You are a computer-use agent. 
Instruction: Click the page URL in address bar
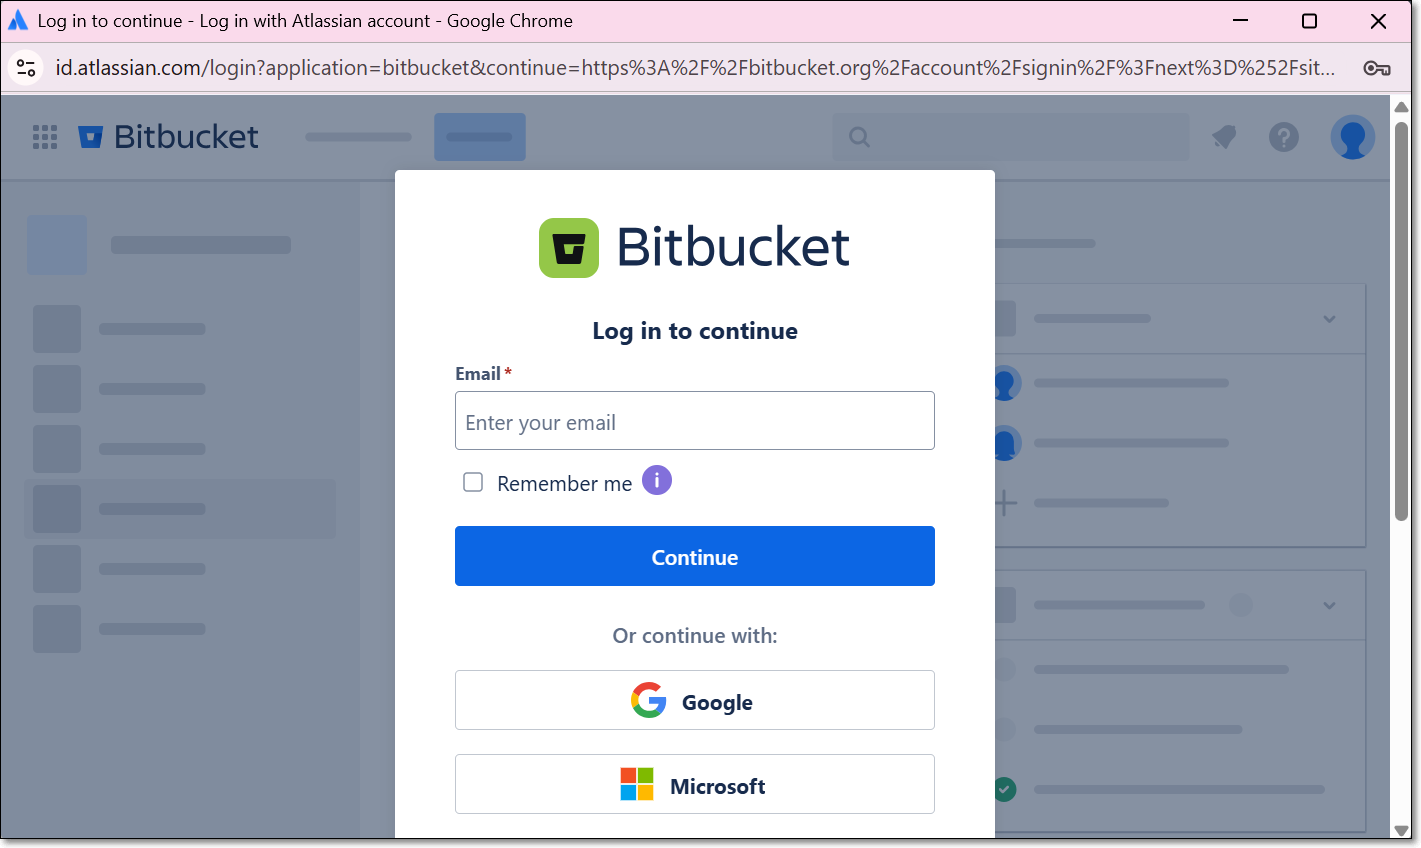coord(694,68)
